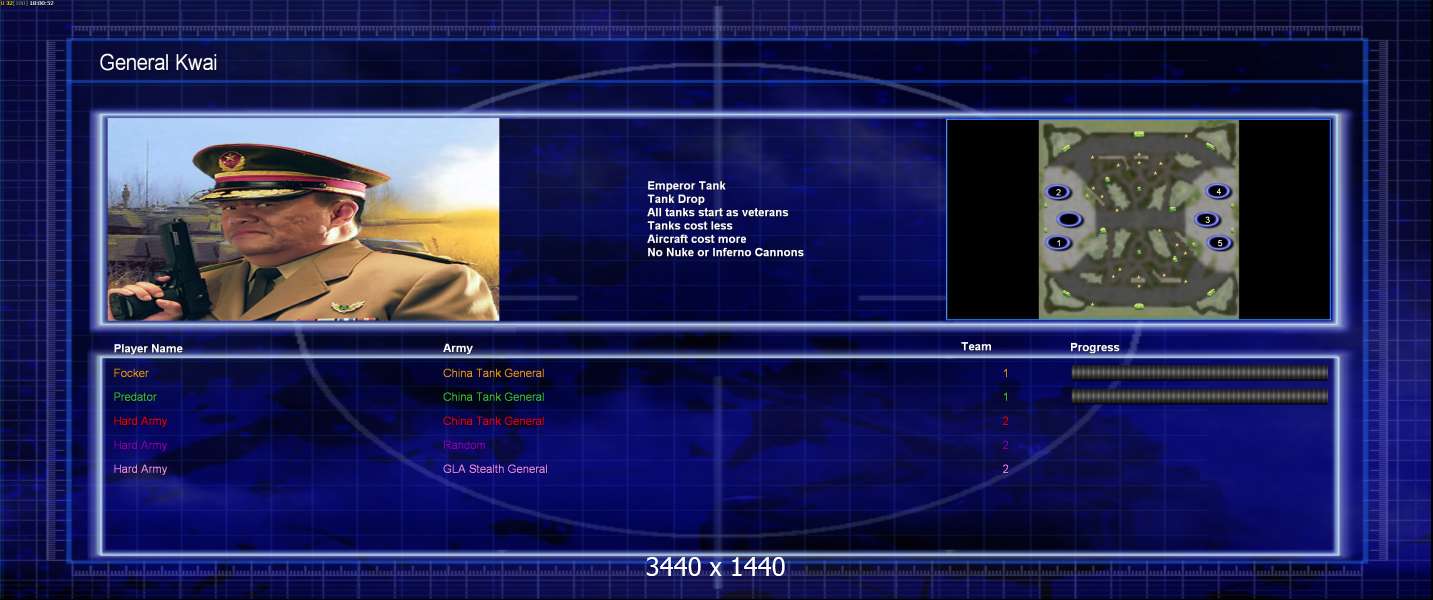Select player name Focker
Image resolution: width=1433 pixels, height=600 pixels.
pos(131,373)
